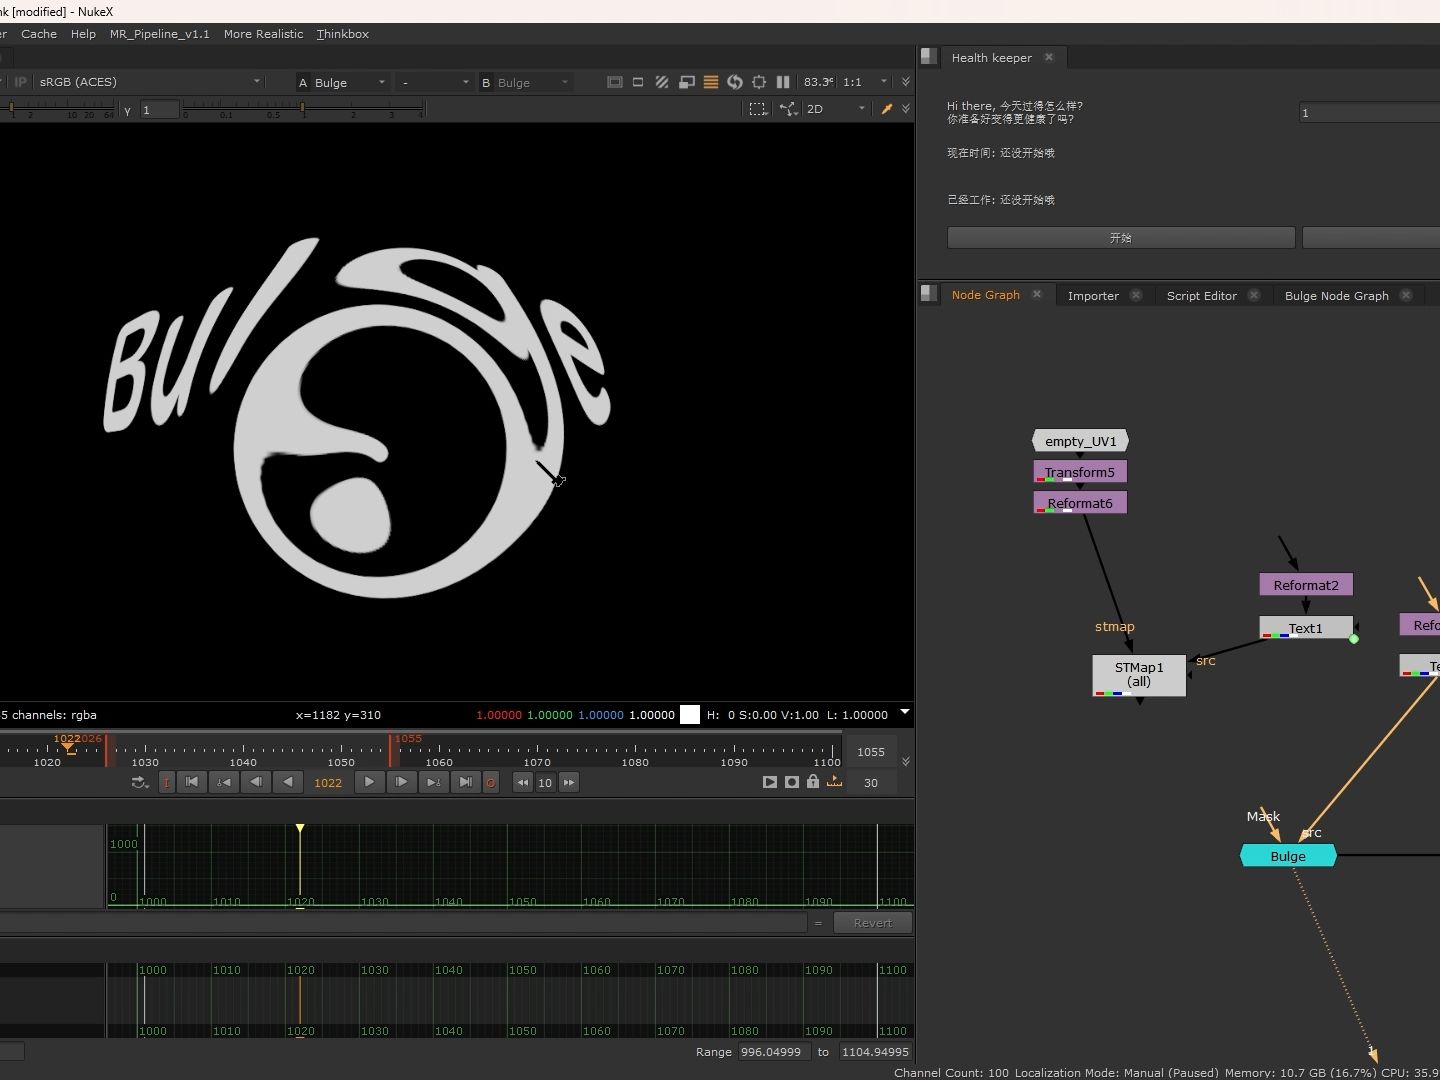Expand the timeline panel double chevron beside 1055
Screen dimensions: 1440x1080
[906, 762]
